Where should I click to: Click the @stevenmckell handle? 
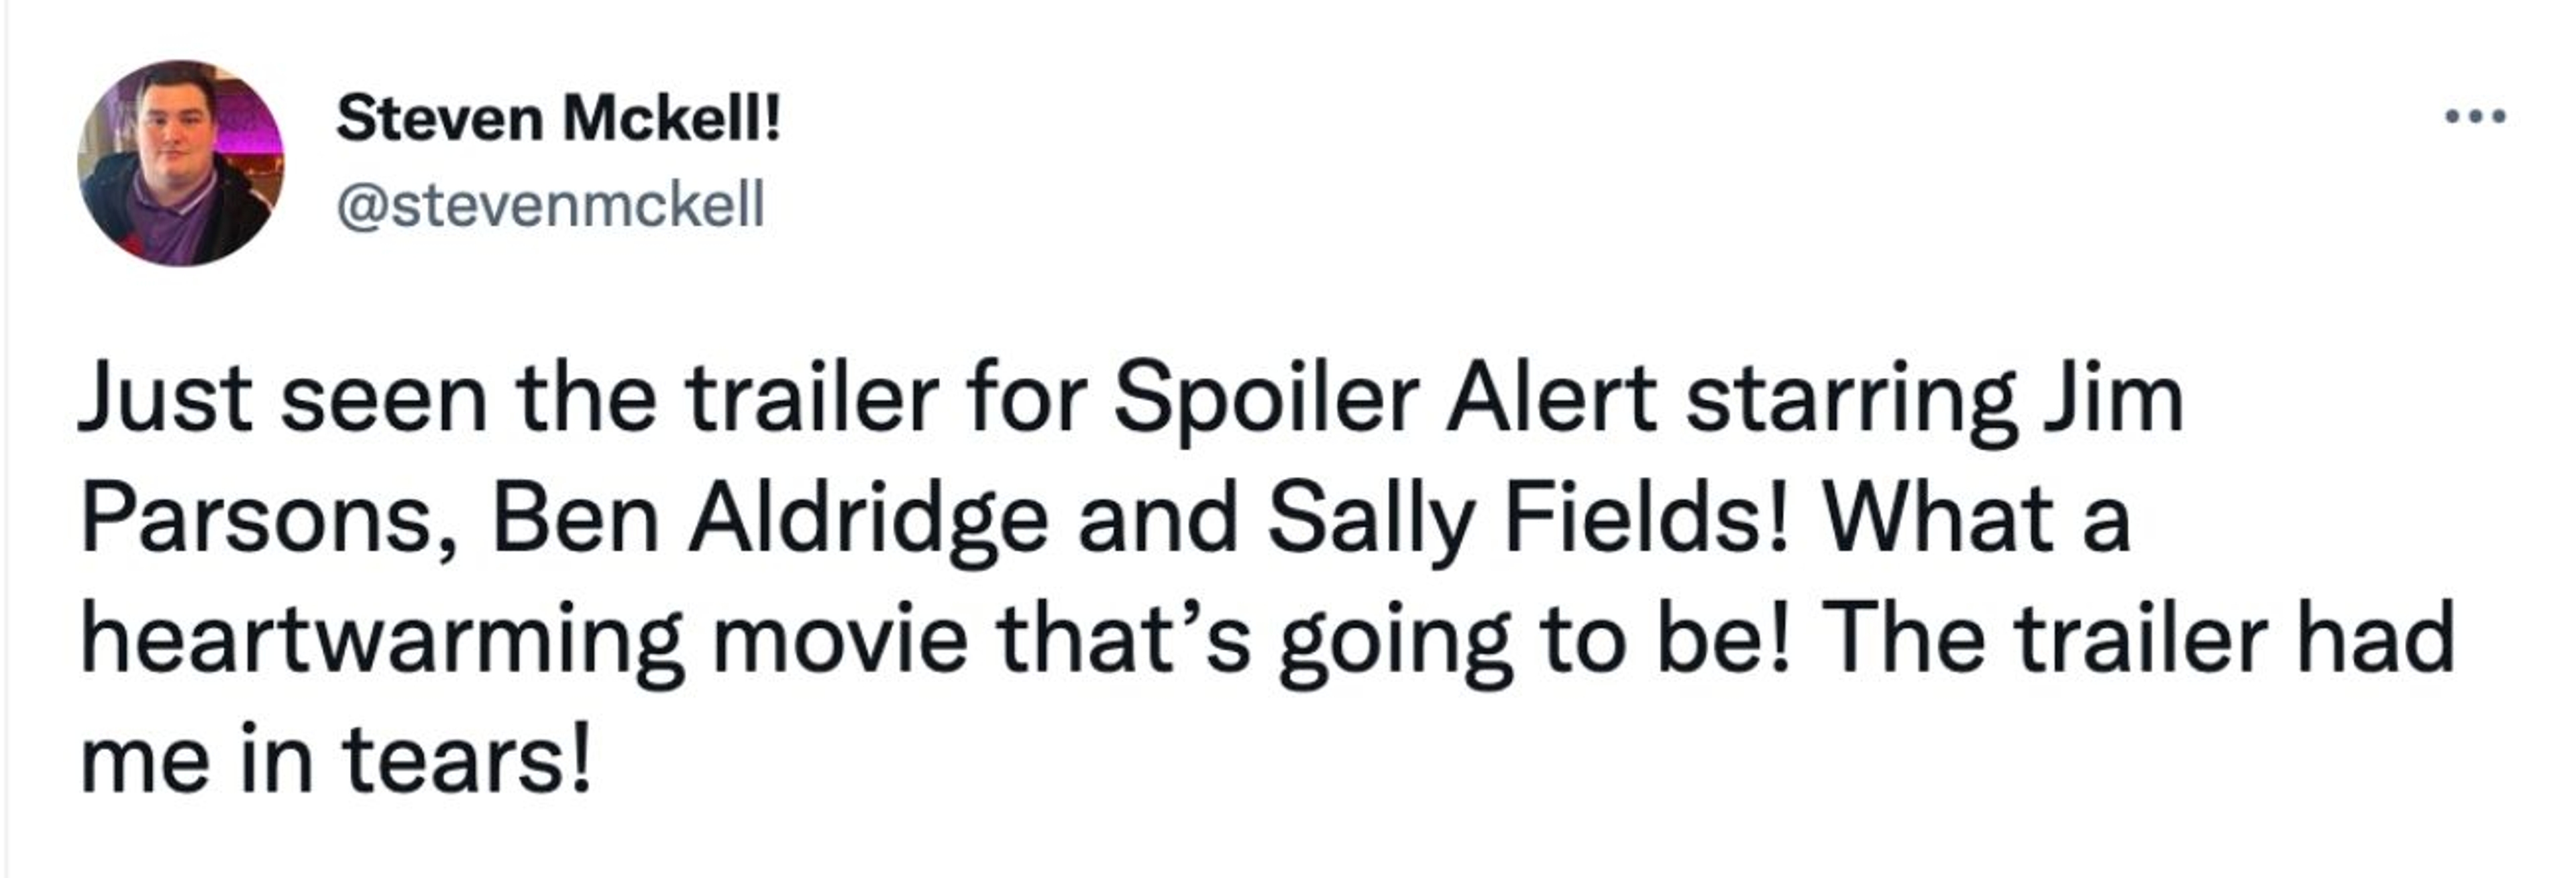[551, 205]
